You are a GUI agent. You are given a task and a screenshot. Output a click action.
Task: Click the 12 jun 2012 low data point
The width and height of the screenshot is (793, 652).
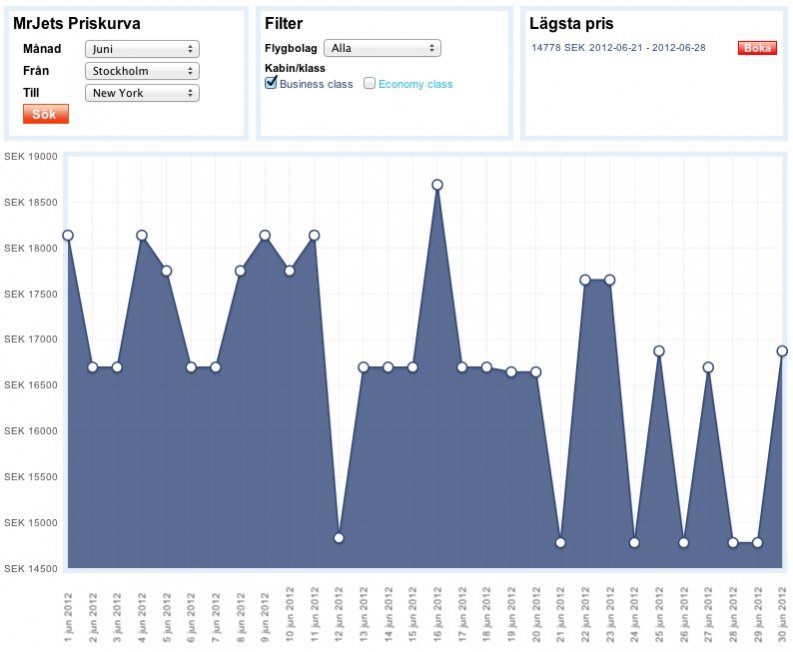[339, 538]
